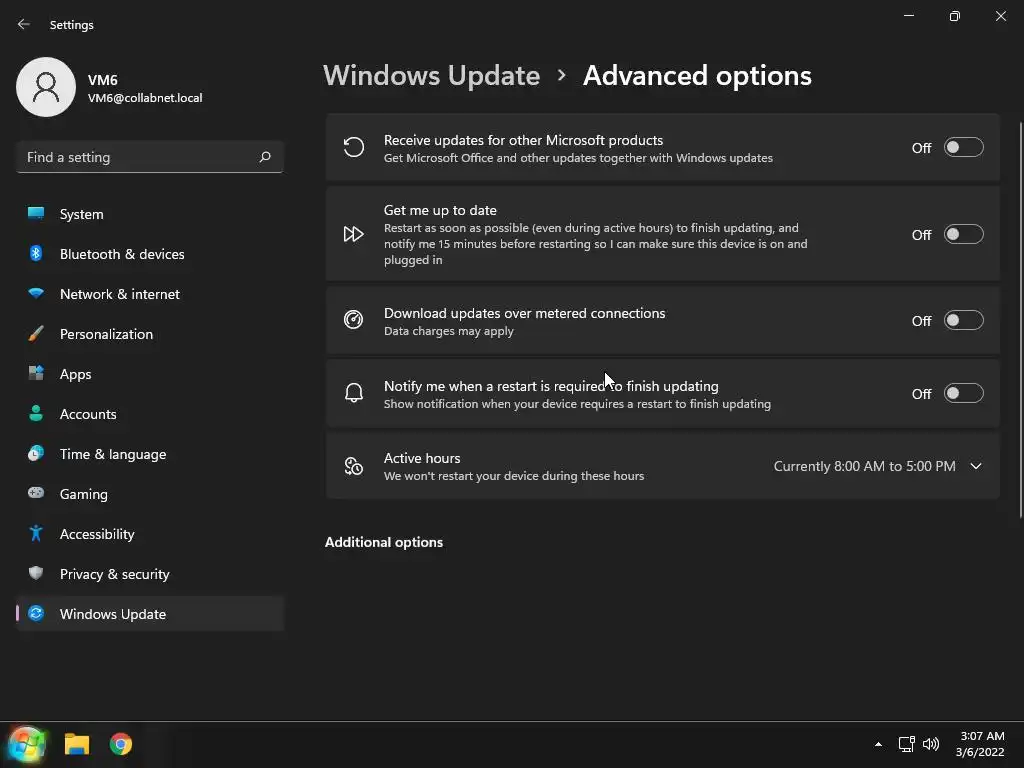Enable Receive updates for other Microsoft products
The height and width of the screenshot is (768, 1024).
pos(963,148)
